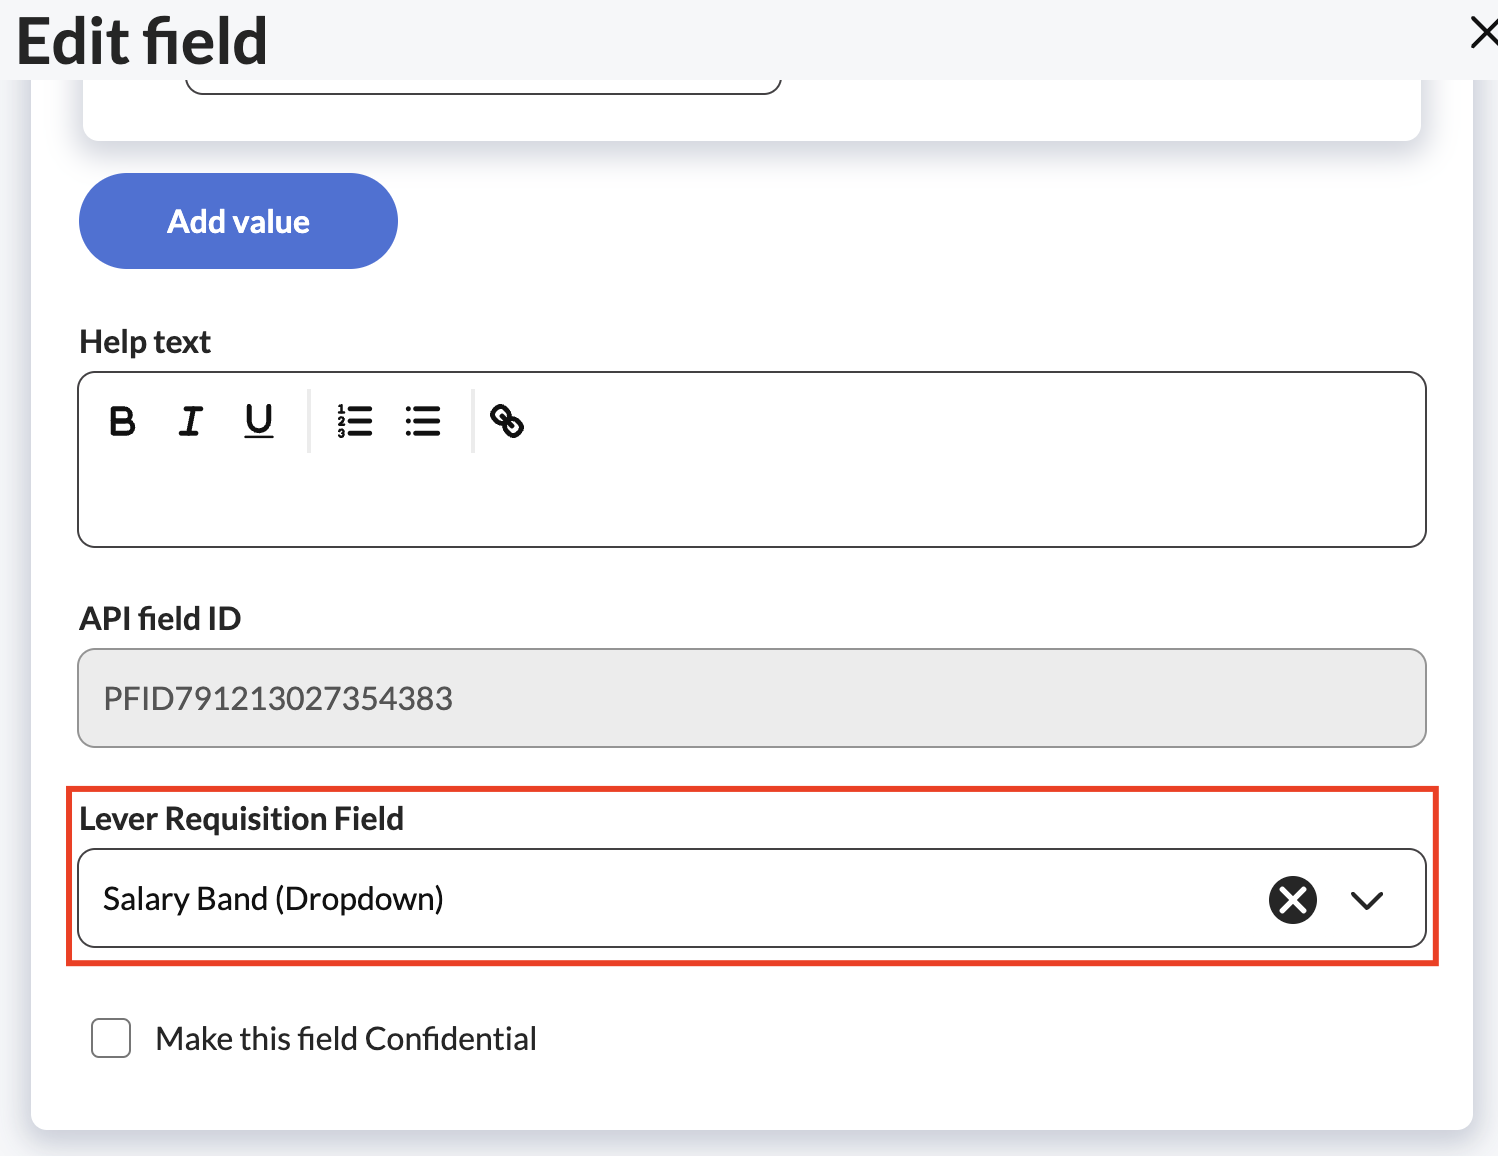The height and width of the screenshot is (1156, 1498).
Task: Insert a bullet list in Help text
Action: pos(422,421)
